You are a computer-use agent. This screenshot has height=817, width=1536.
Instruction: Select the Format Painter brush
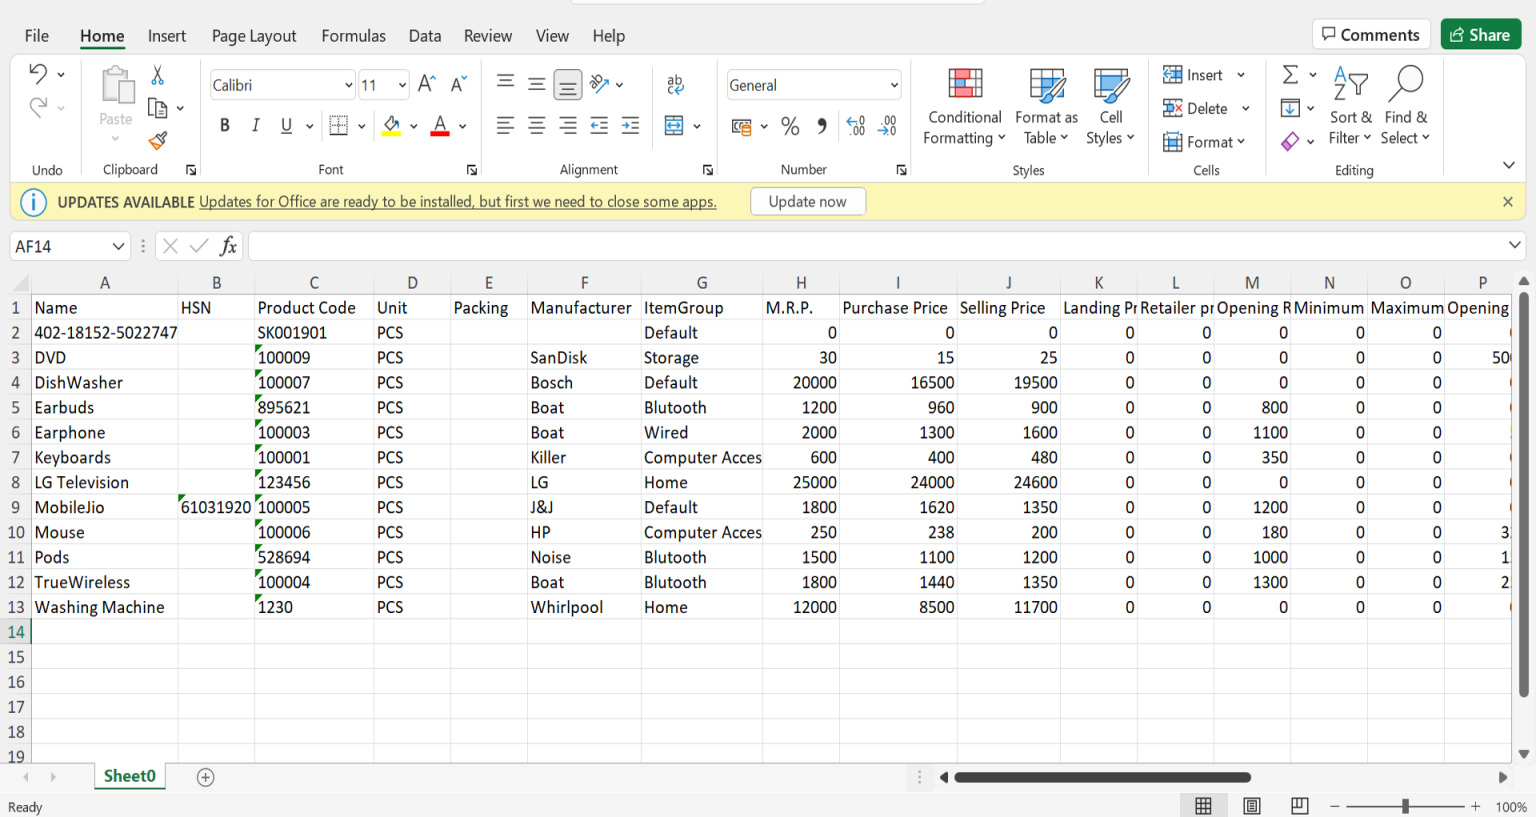pos(157,140)
